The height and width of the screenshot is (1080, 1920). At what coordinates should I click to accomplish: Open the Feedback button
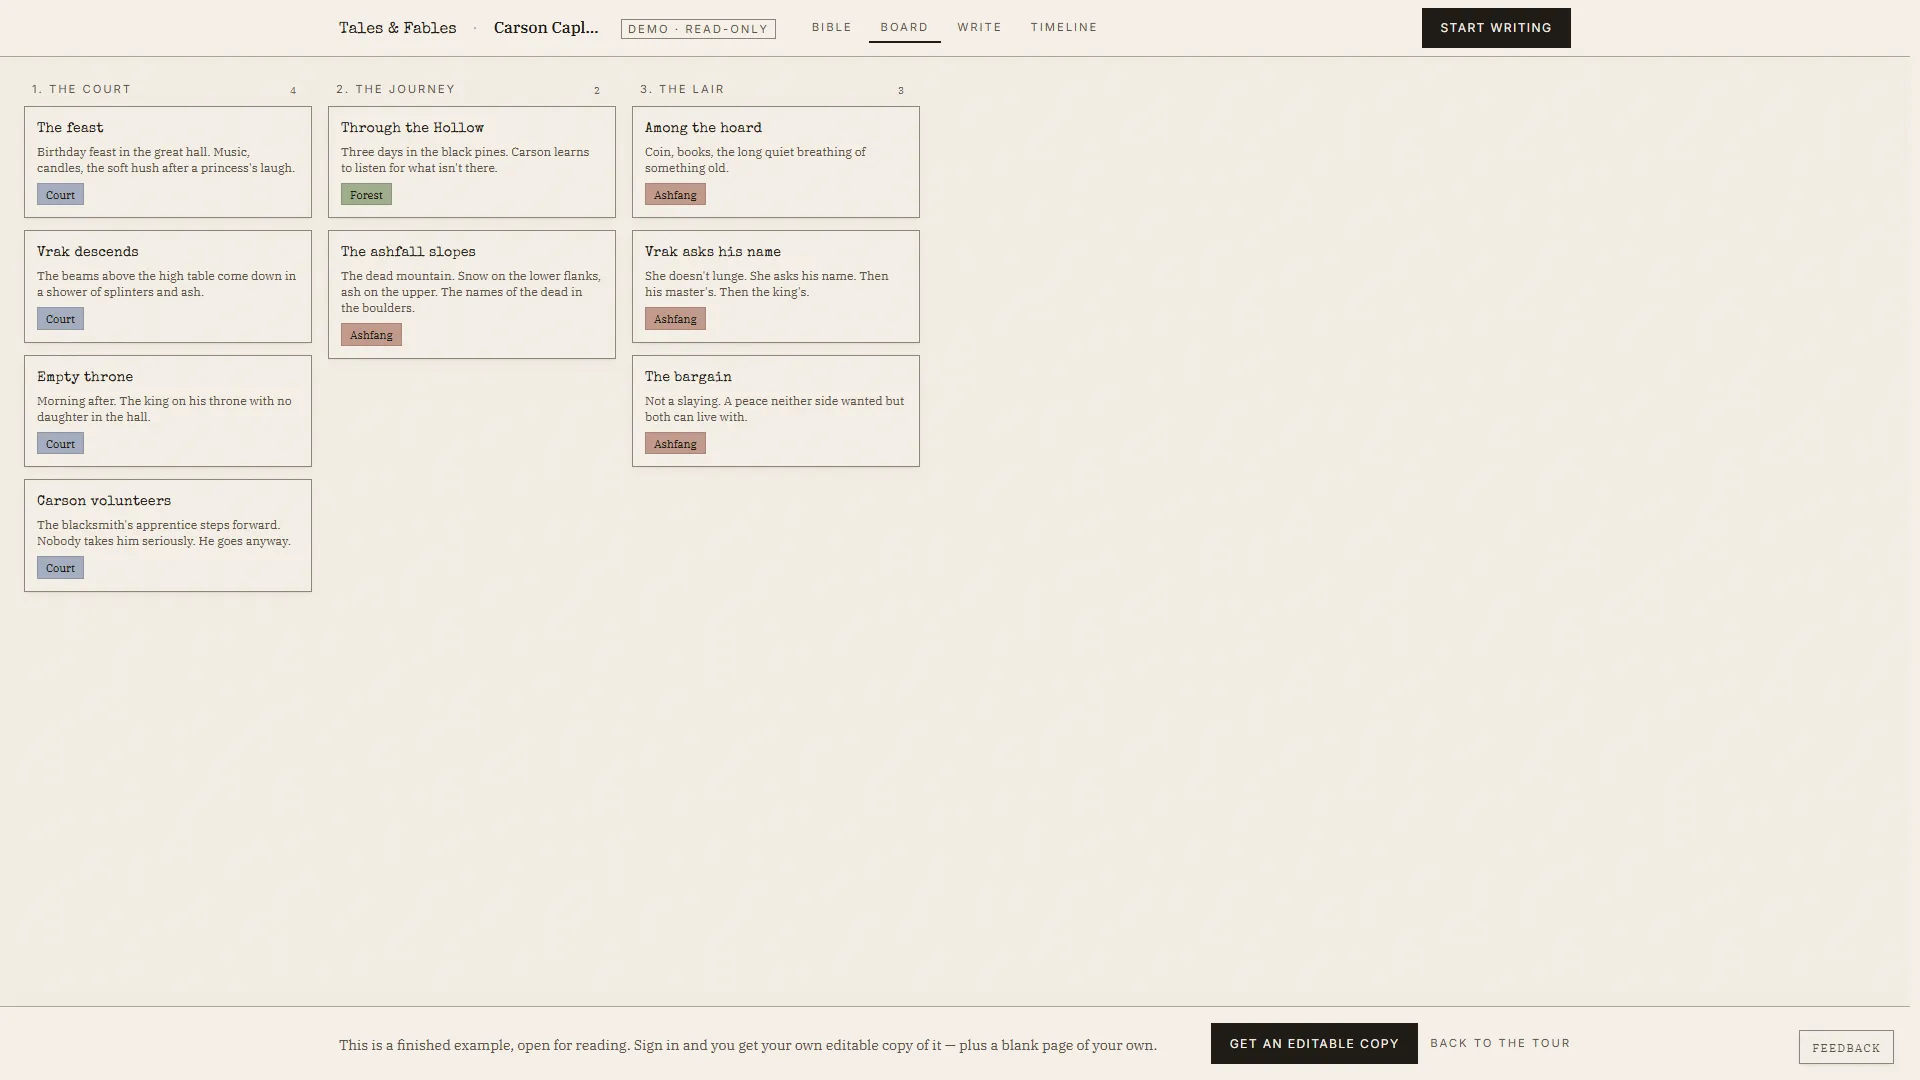pyautogui.click(x=1846, y=1047)
